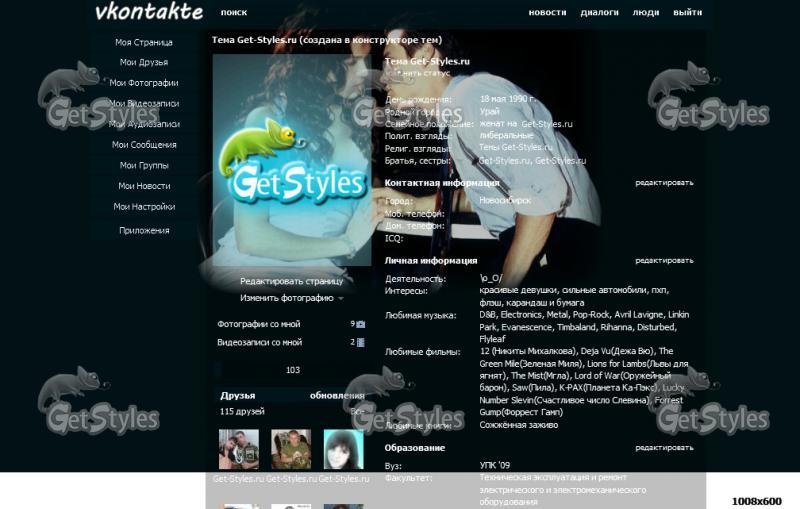Click the birthday 18 мая 1990 г.

(508, 99)
